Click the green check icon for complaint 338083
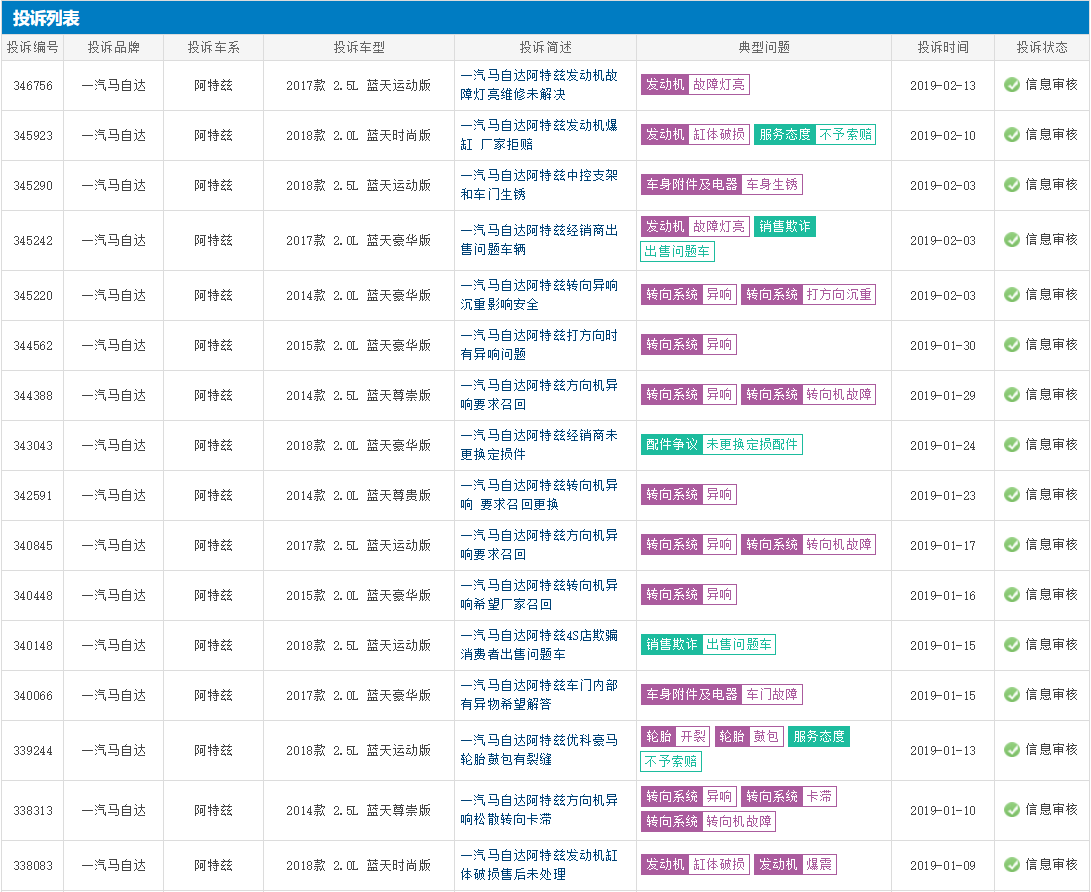Image resolution: width=1091 pixels, height=892 pixels. [1012, 866]
